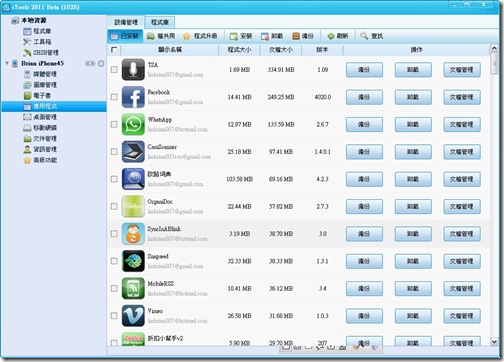Open 文檔管理 document management for WhatsApp
The width and height of the screenshot is (504, 362).
(x=462, y=124)
